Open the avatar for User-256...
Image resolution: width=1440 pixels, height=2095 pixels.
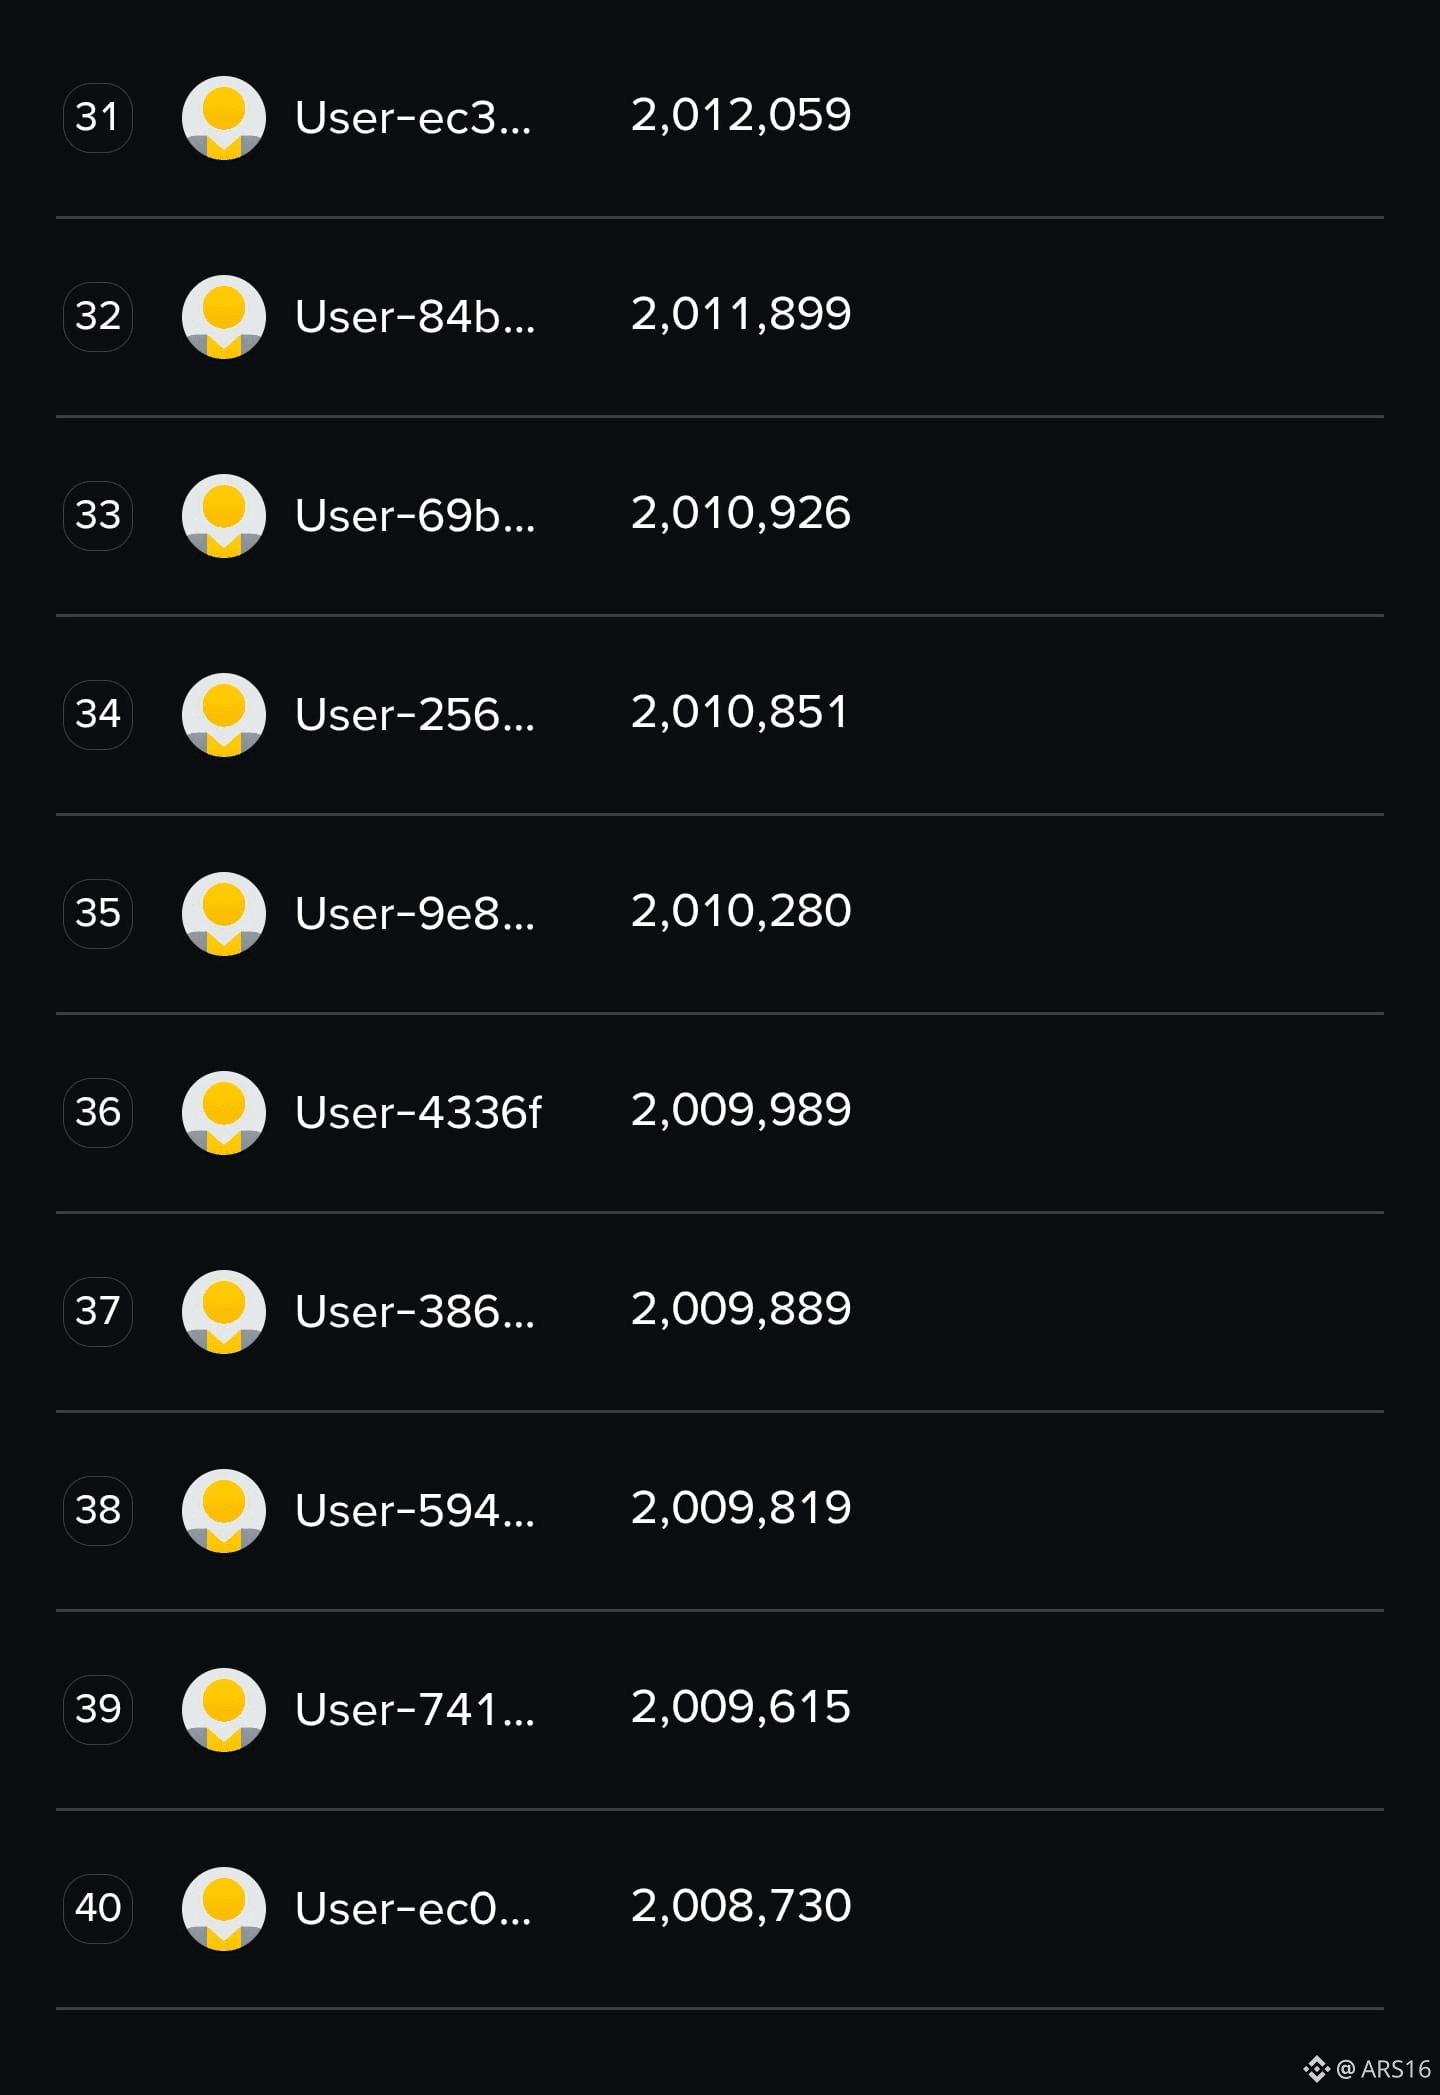pos(223,714)
